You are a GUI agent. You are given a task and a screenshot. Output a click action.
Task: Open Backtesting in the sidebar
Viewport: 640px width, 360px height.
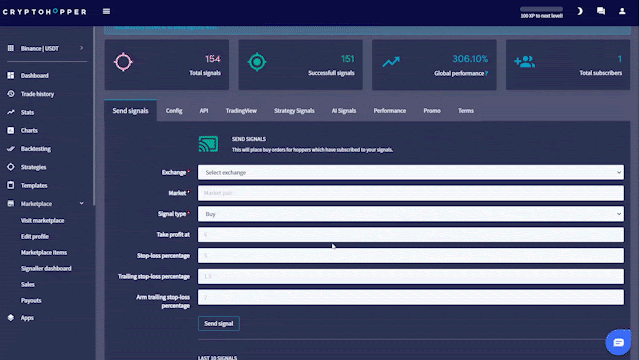click(36, 149)
